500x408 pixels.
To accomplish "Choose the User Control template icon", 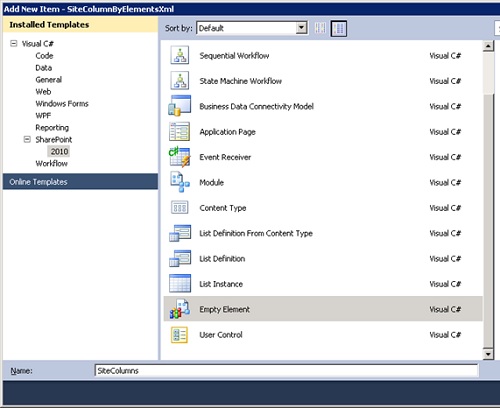I will 180,335.
